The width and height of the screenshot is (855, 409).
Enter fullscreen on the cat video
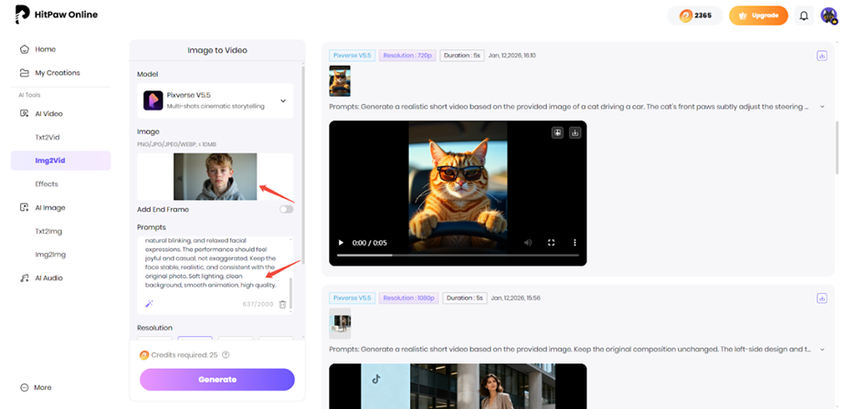click(551, 243)
